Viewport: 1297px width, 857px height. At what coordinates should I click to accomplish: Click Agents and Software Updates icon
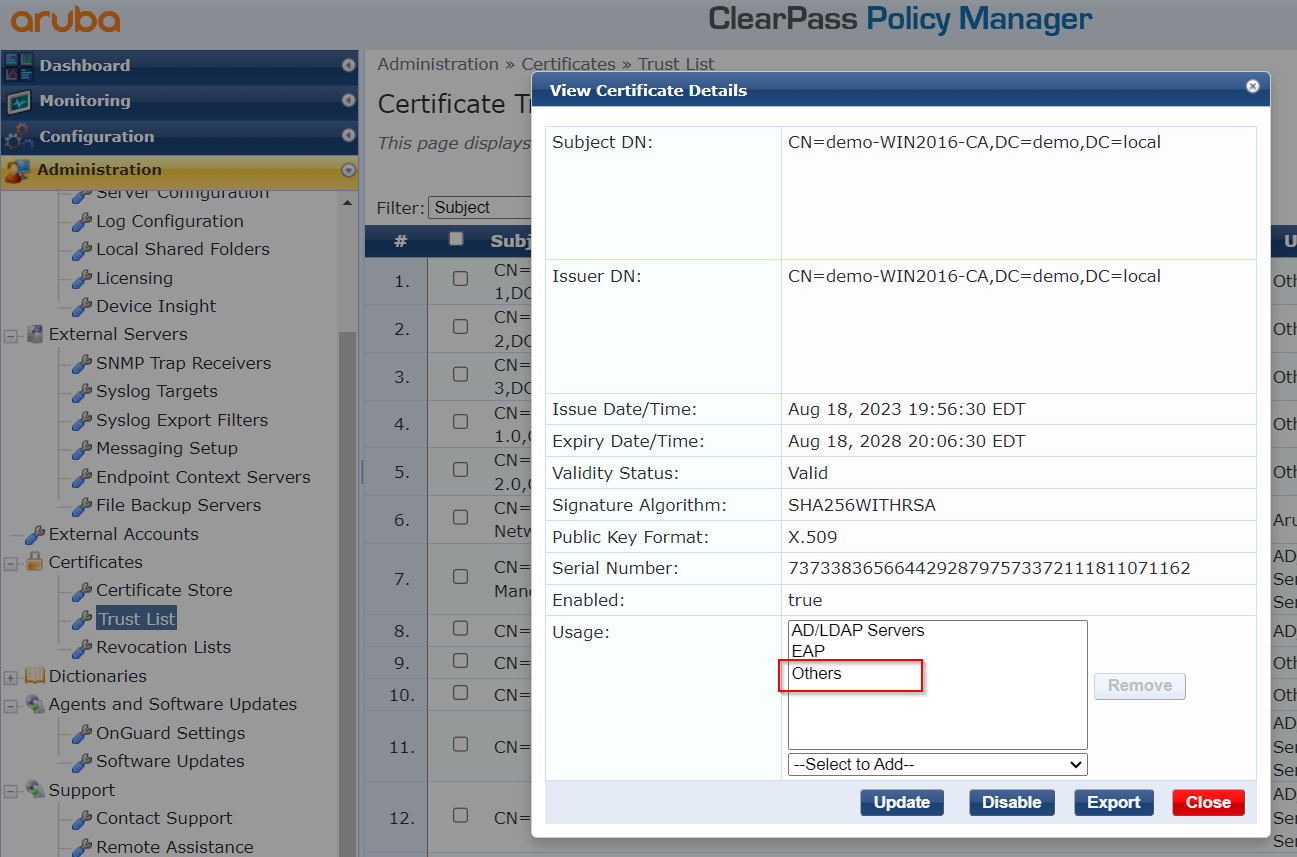click(x=35, y=704)
